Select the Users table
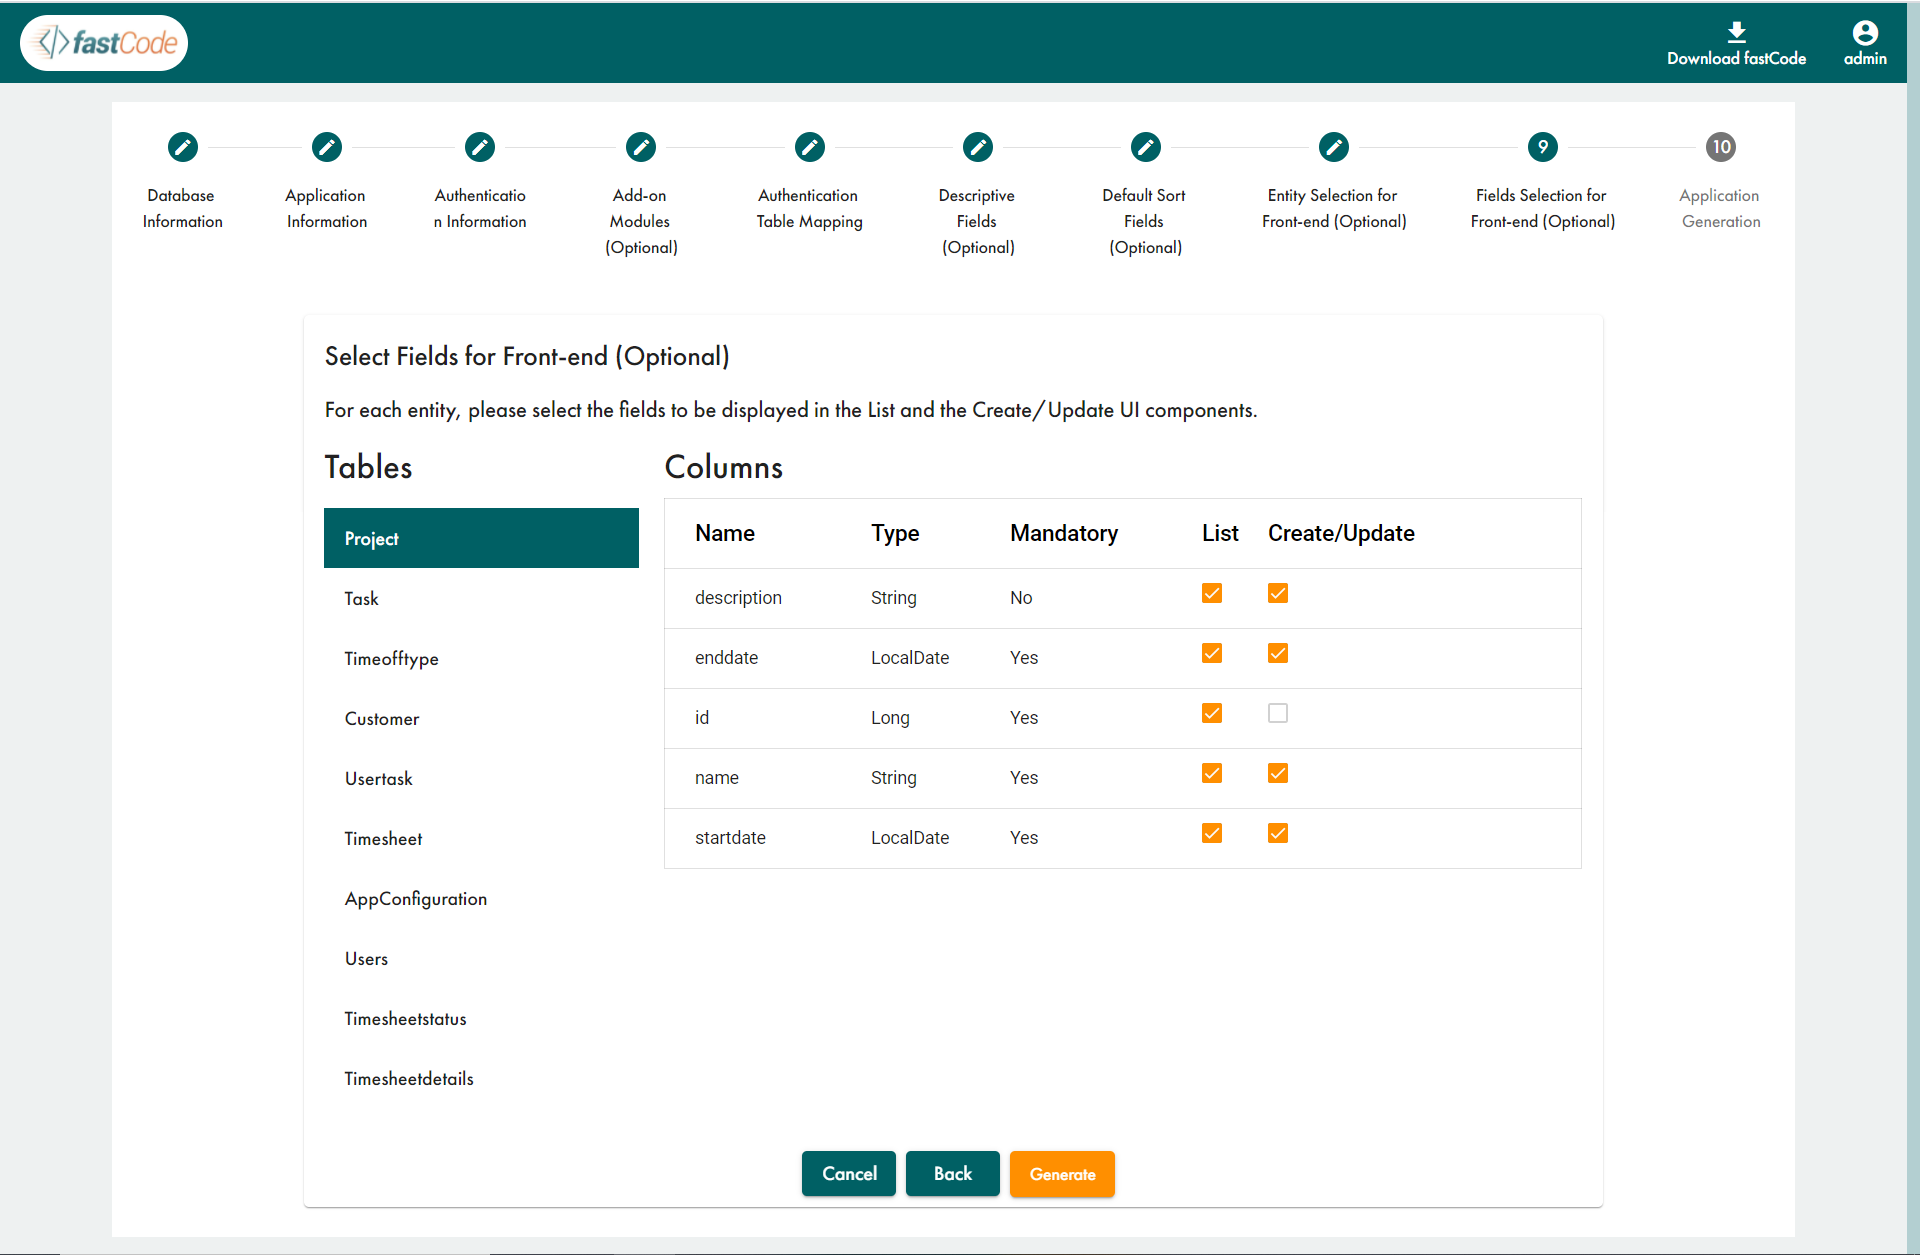The image size is (1920, 1255). (x=481, y=958)
